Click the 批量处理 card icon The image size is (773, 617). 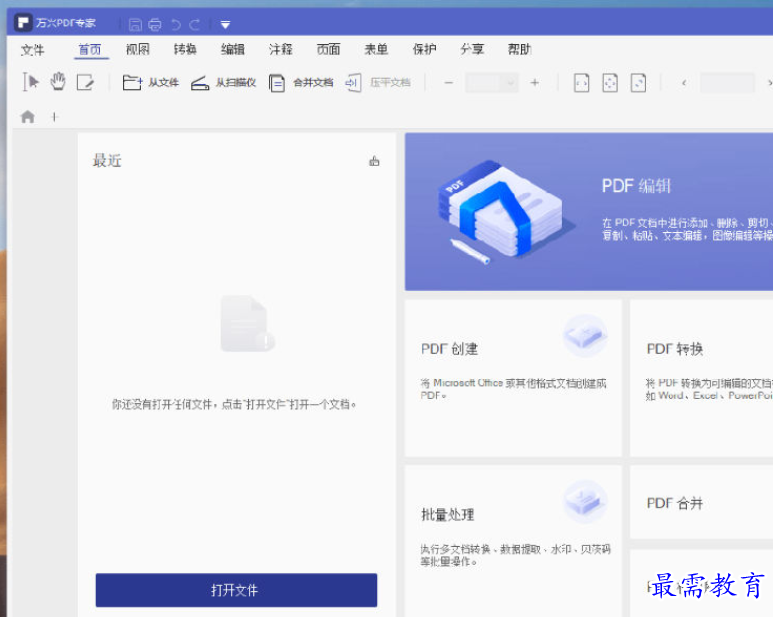point(585,501)
